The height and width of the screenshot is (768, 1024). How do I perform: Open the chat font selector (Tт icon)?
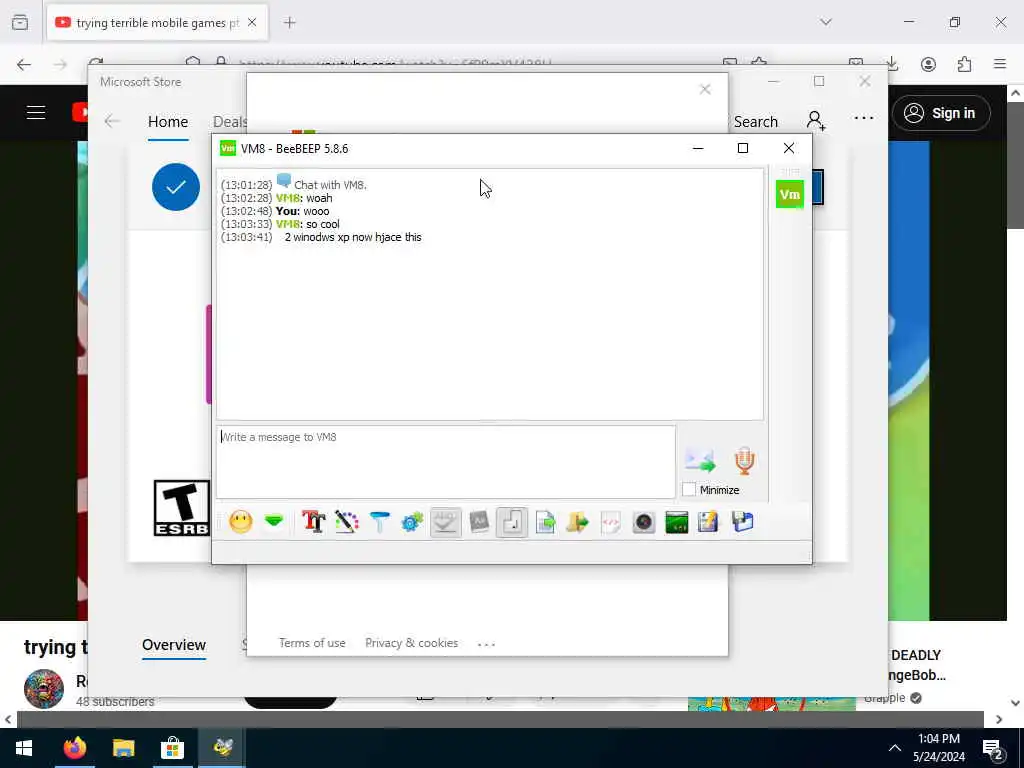coord(313,522)
